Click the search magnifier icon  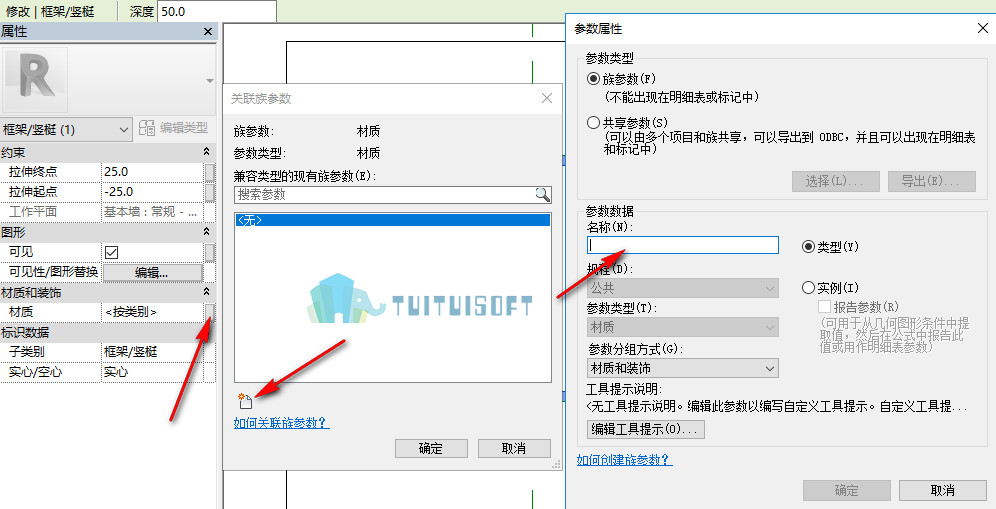click(542, 194)
